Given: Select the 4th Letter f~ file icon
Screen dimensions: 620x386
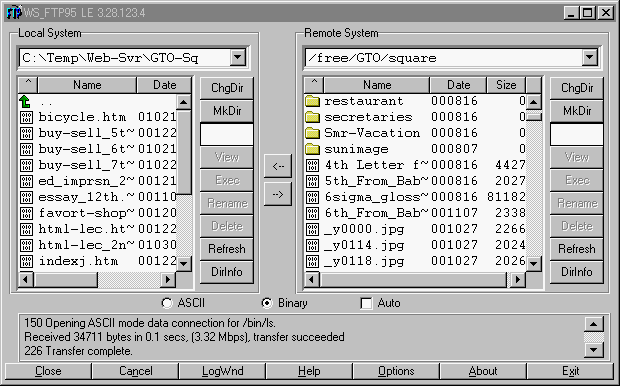Looking at the screenshot, I should coord(312,165).
